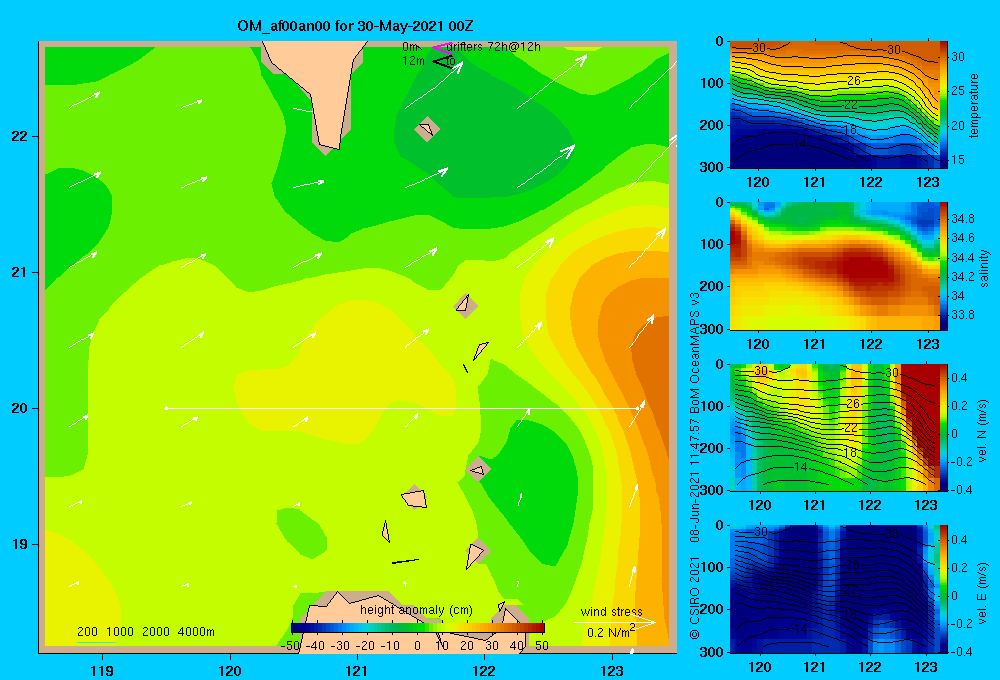Click the '33.8' value on salinity scale
This screenshot has width=1000, height=680.
pos(962,314)
